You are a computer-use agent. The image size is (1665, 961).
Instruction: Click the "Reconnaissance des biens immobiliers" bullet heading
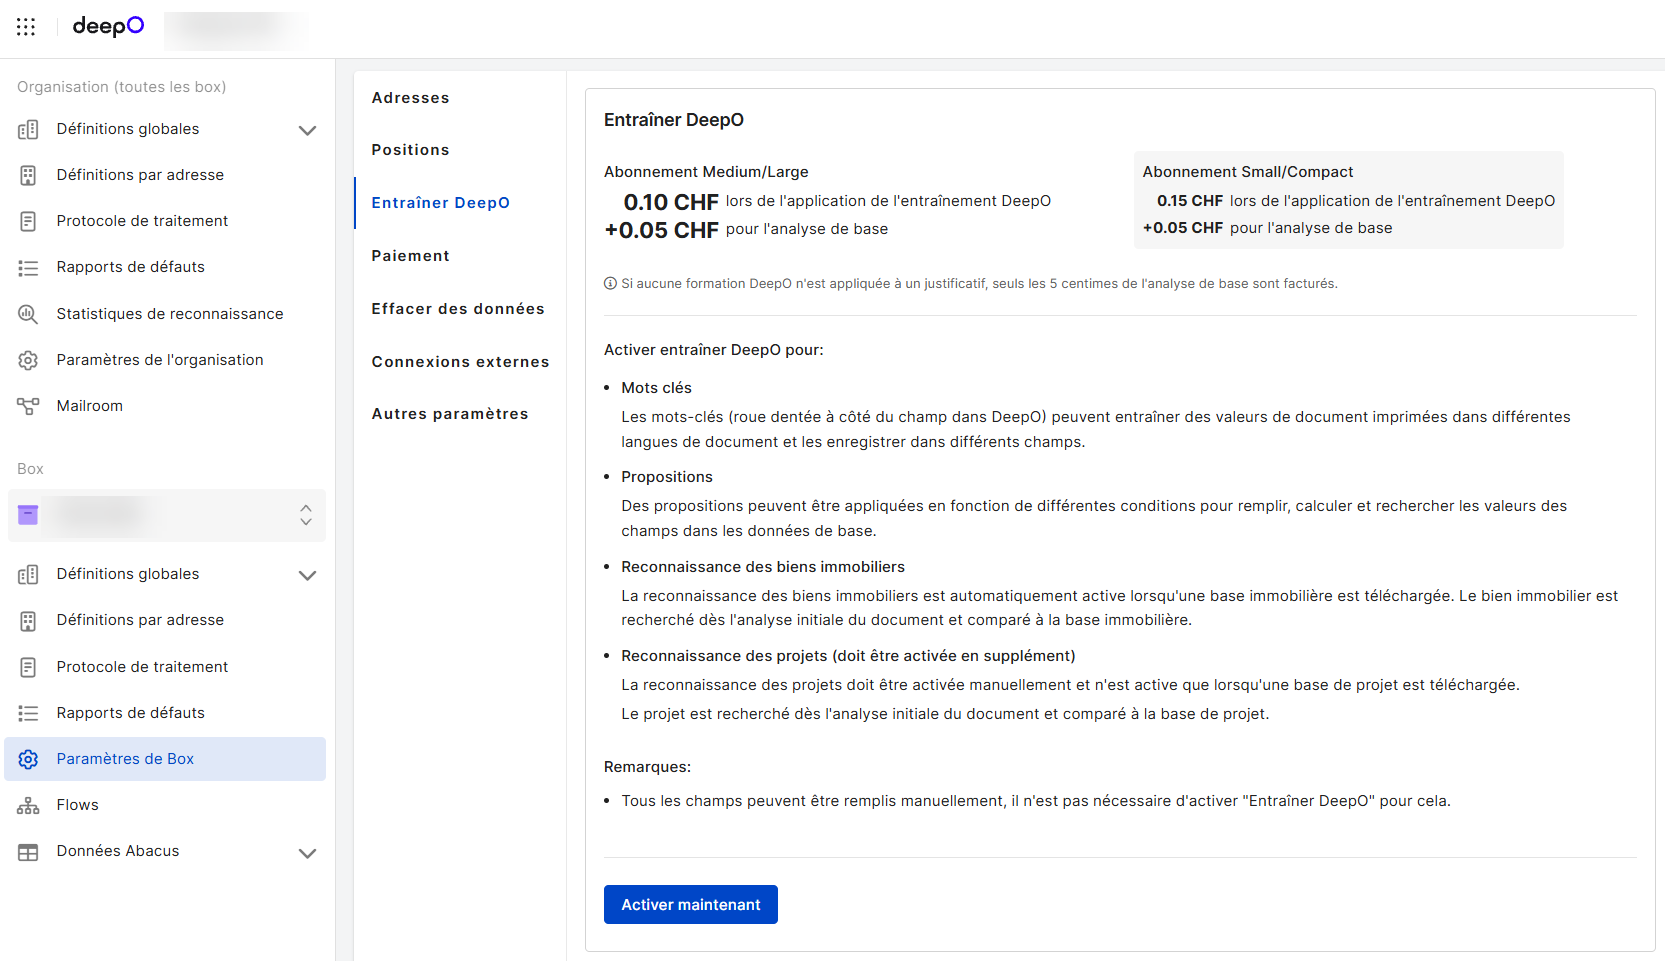pos(763,567)
